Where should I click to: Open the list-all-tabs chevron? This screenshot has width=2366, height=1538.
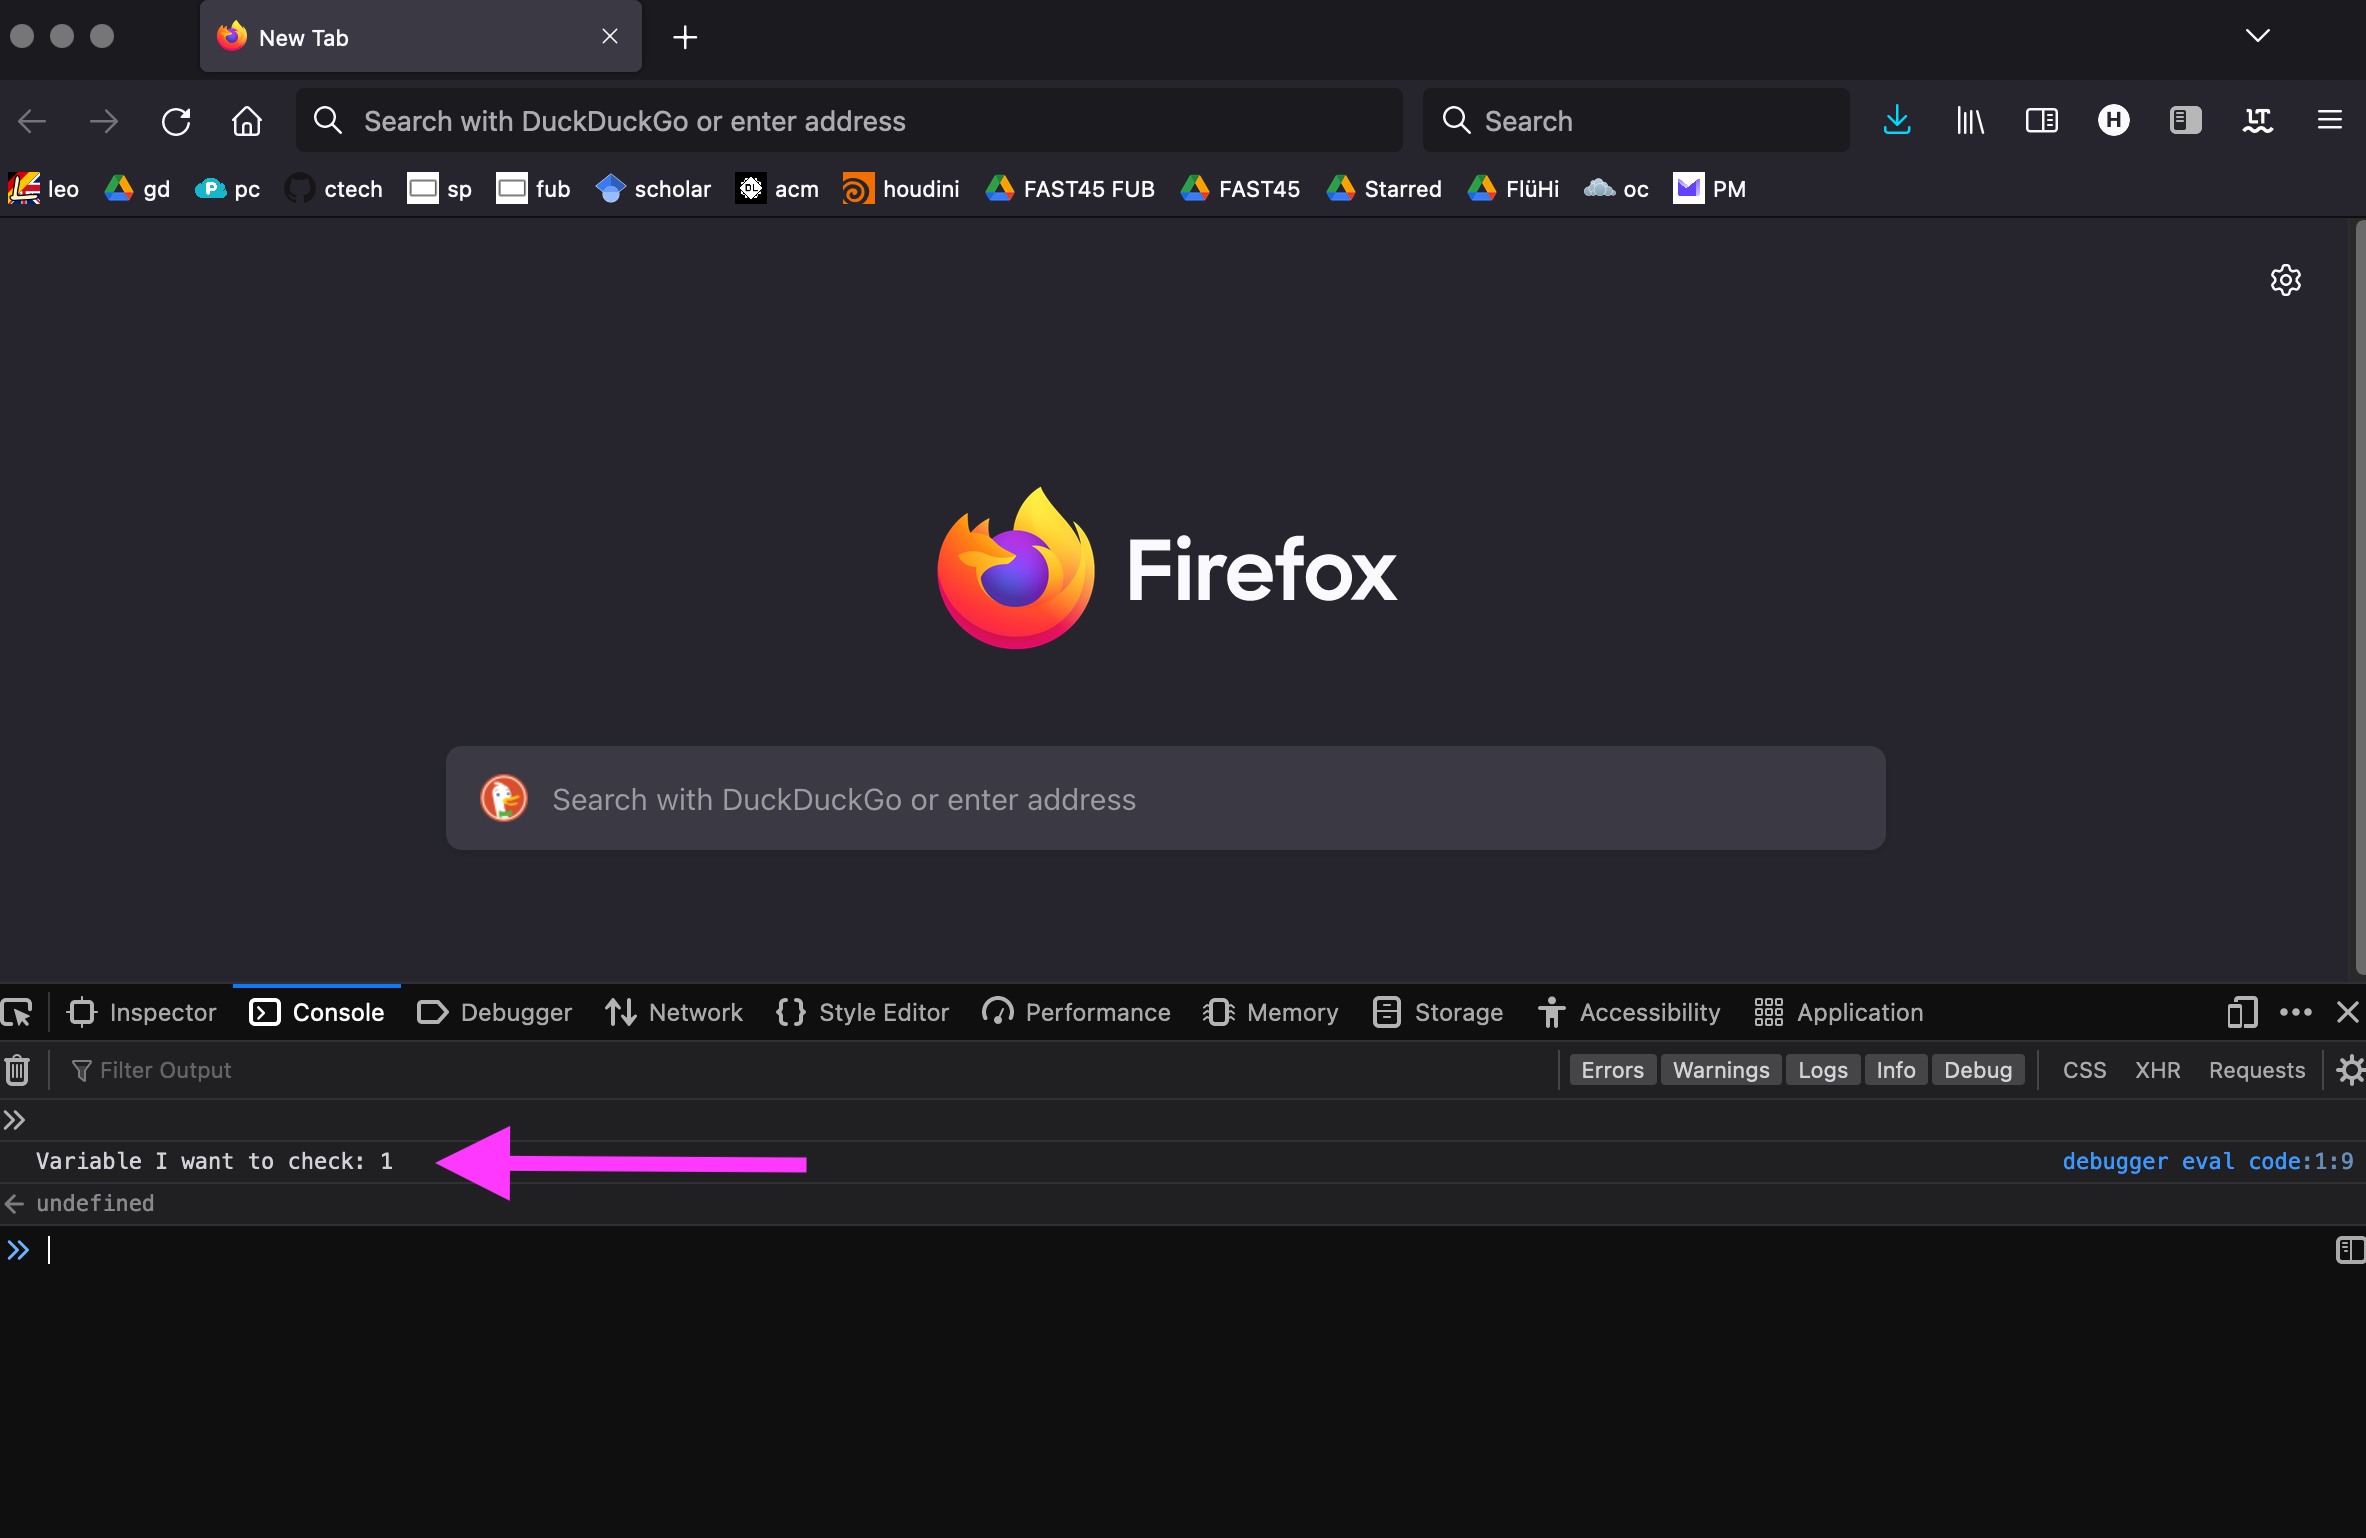[2257, 36]
